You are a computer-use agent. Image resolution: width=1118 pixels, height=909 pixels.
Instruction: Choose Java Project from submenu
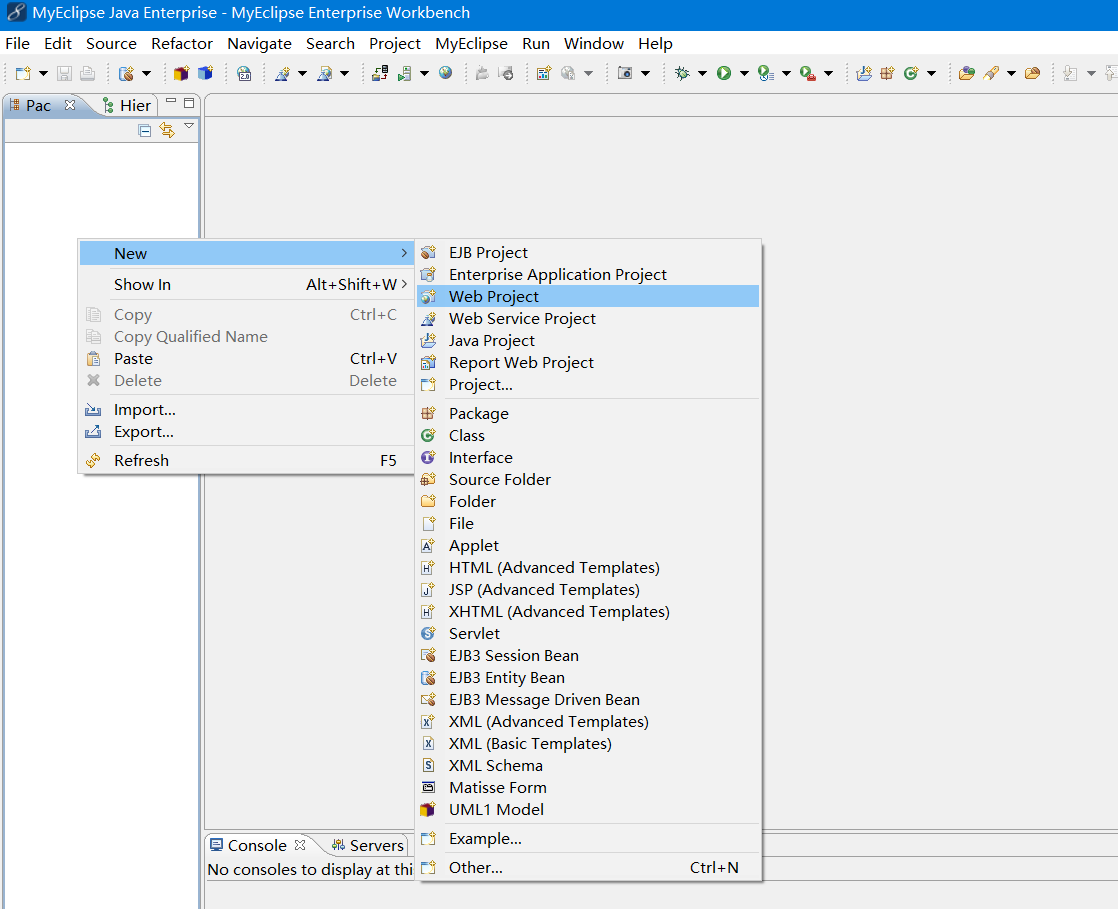[x=588, y=341]
